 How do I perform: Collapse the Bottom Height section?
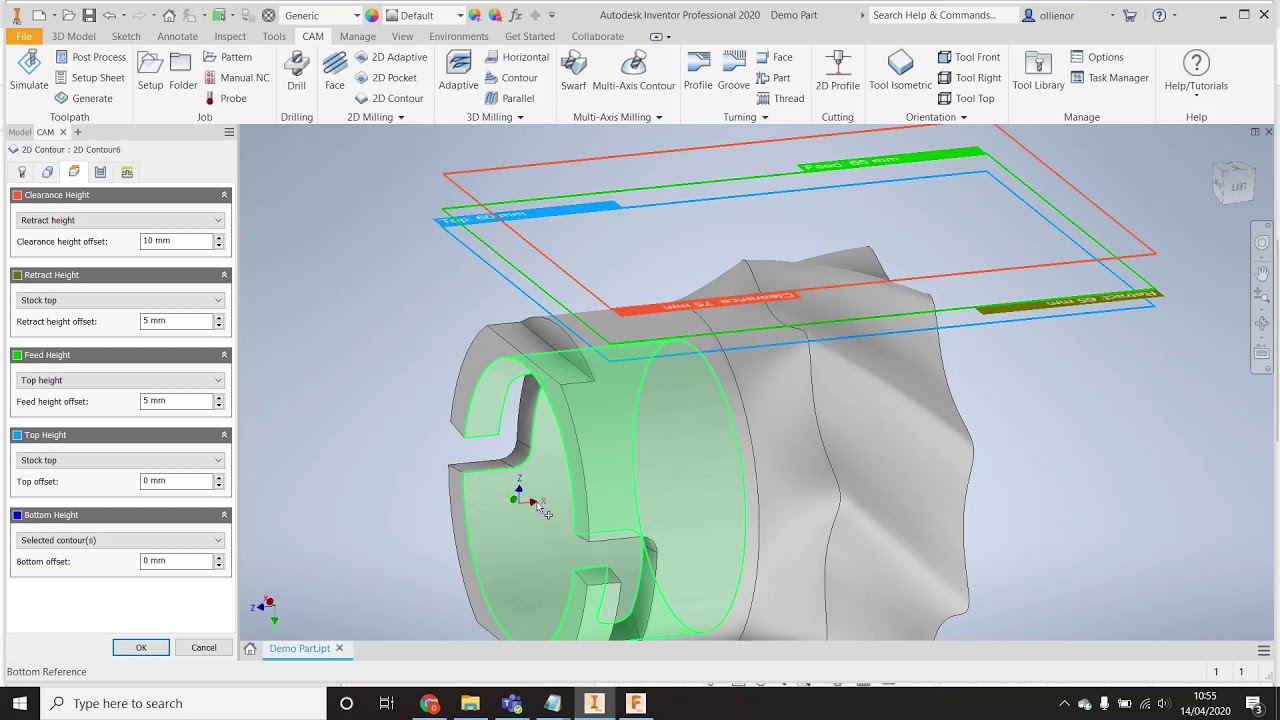coord(224,515)
